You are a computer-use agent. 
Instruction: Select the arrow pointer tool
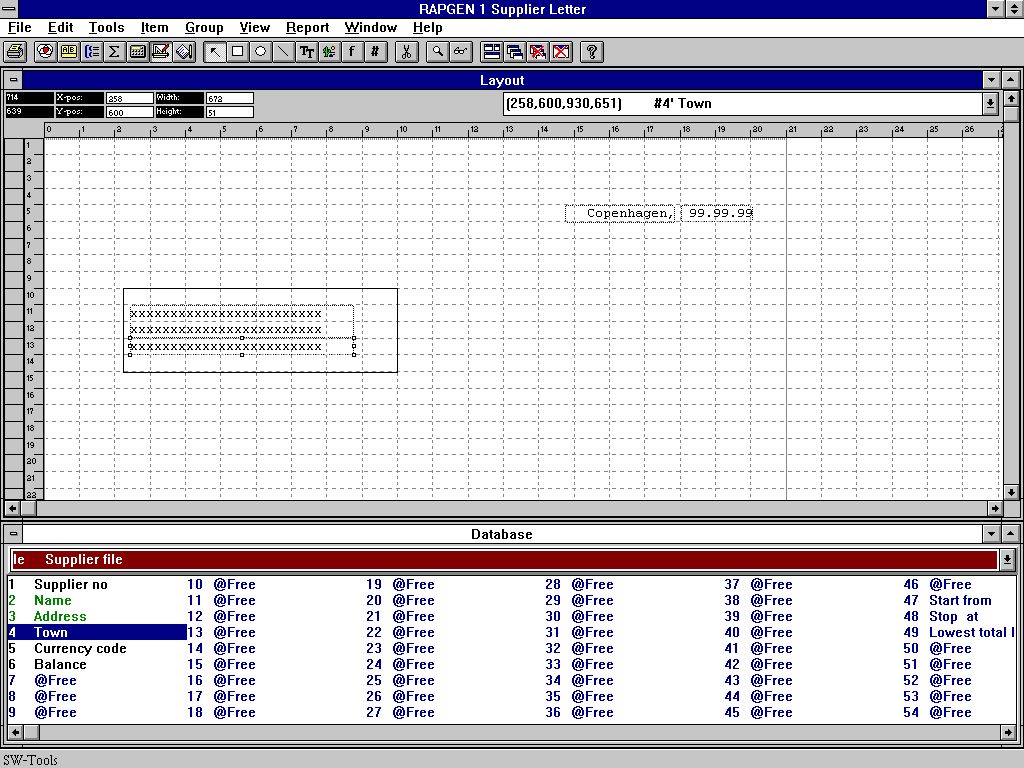point(215,51)
